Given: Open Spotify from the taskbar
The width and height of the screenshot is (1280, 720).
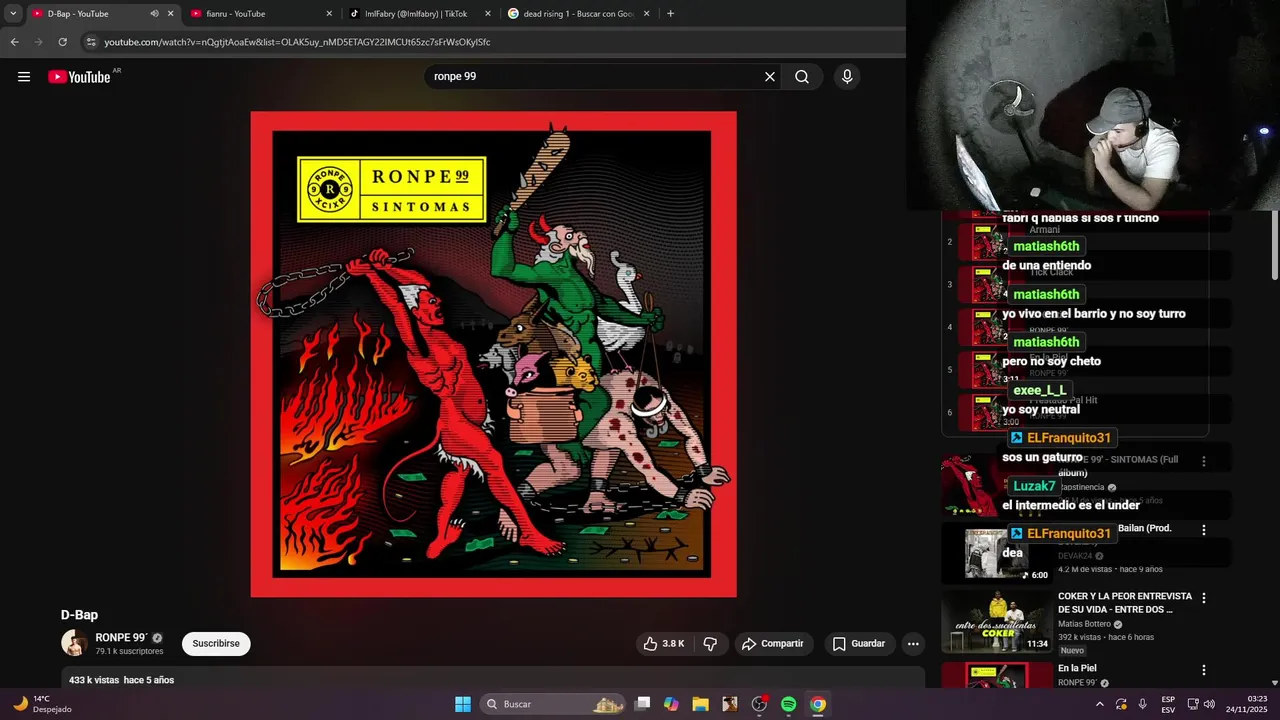Looking at the screenshot, I should (x=788, y=704).
